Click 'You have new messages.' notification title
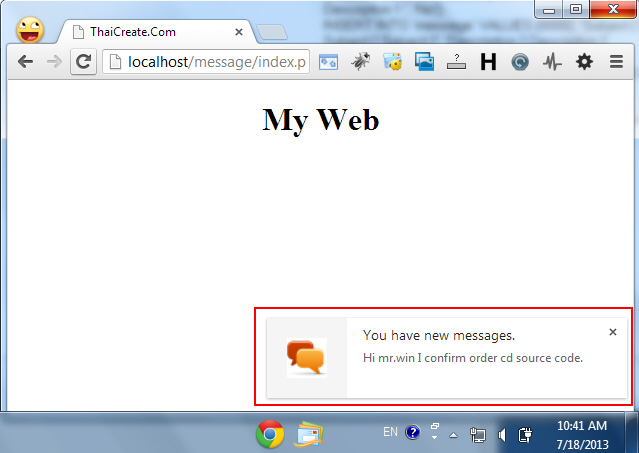639x453 pixels. click(439, 335)
